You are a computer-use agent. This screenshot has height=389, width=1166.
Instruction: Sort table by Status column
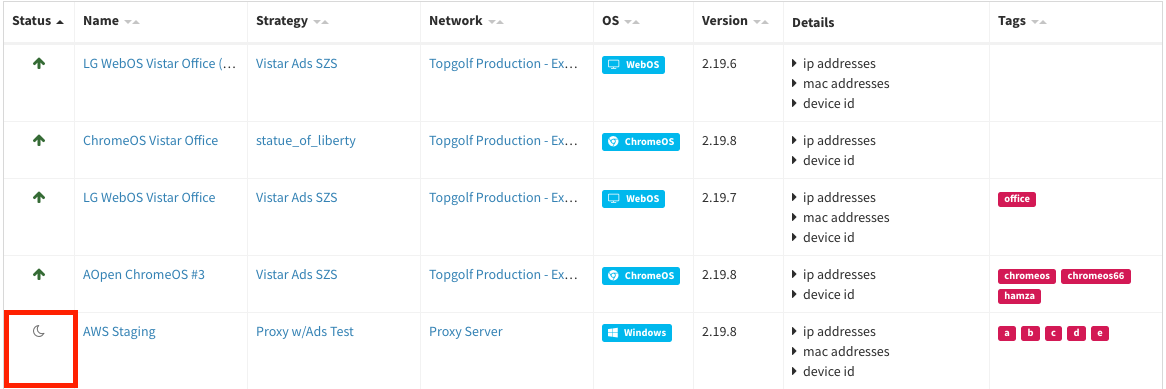coord(38,21)
